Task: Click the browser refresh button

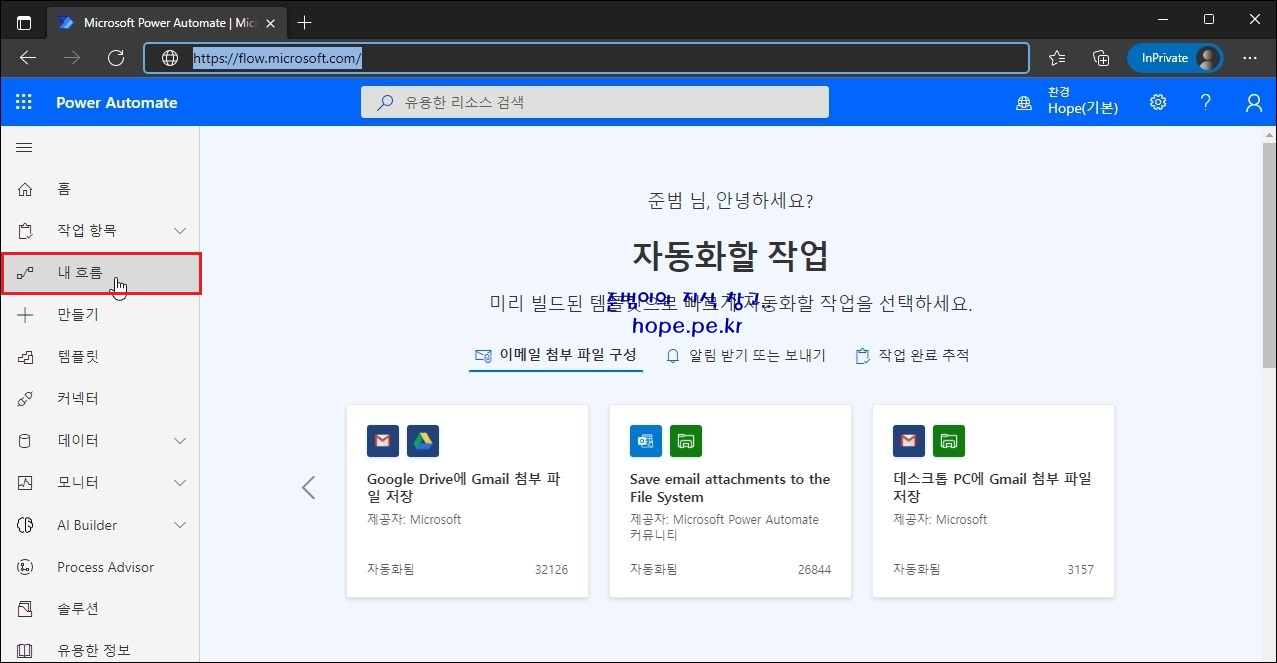Action: 116,58
